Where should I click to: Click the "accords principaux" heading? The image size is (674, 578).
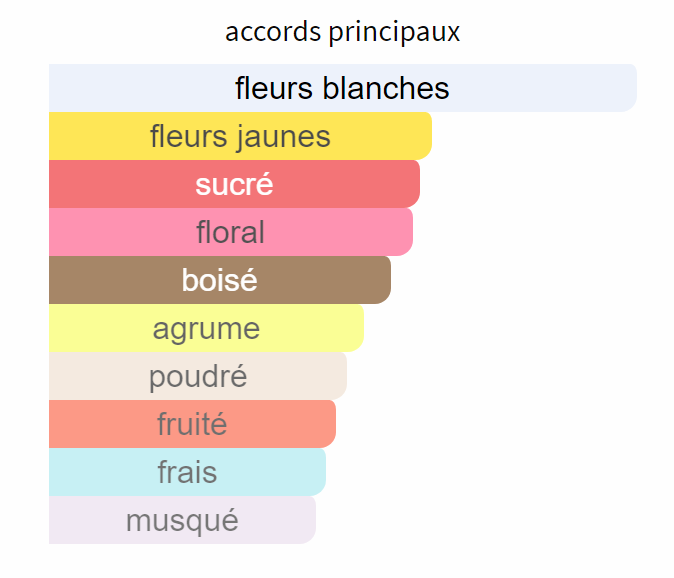[x=342, y=32]
